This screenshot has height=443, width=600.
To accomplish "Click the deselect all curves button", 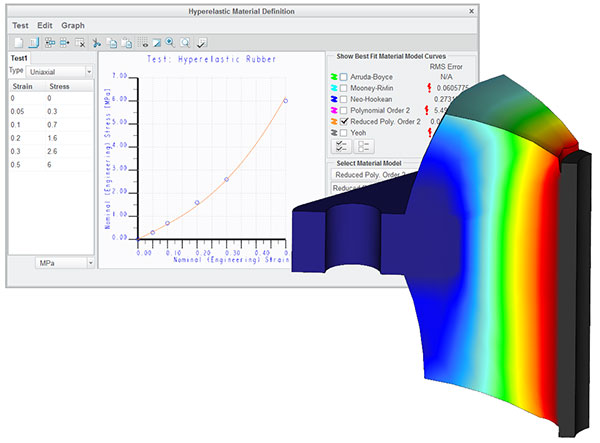I will (364, 146).
